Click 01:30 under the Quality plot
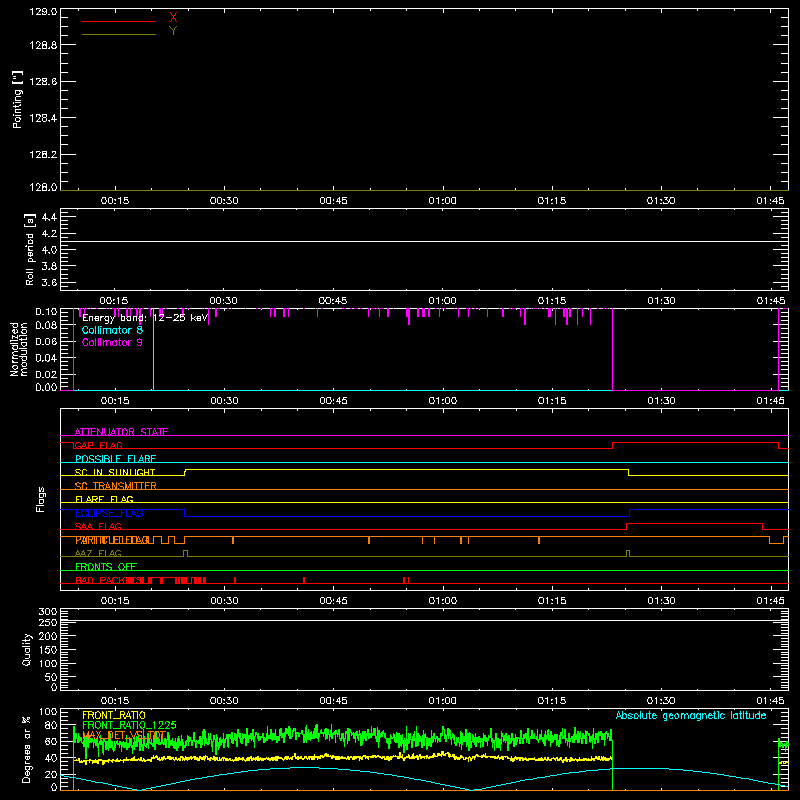The height and width of the screenshot is (800, 800). pos(661,701)
